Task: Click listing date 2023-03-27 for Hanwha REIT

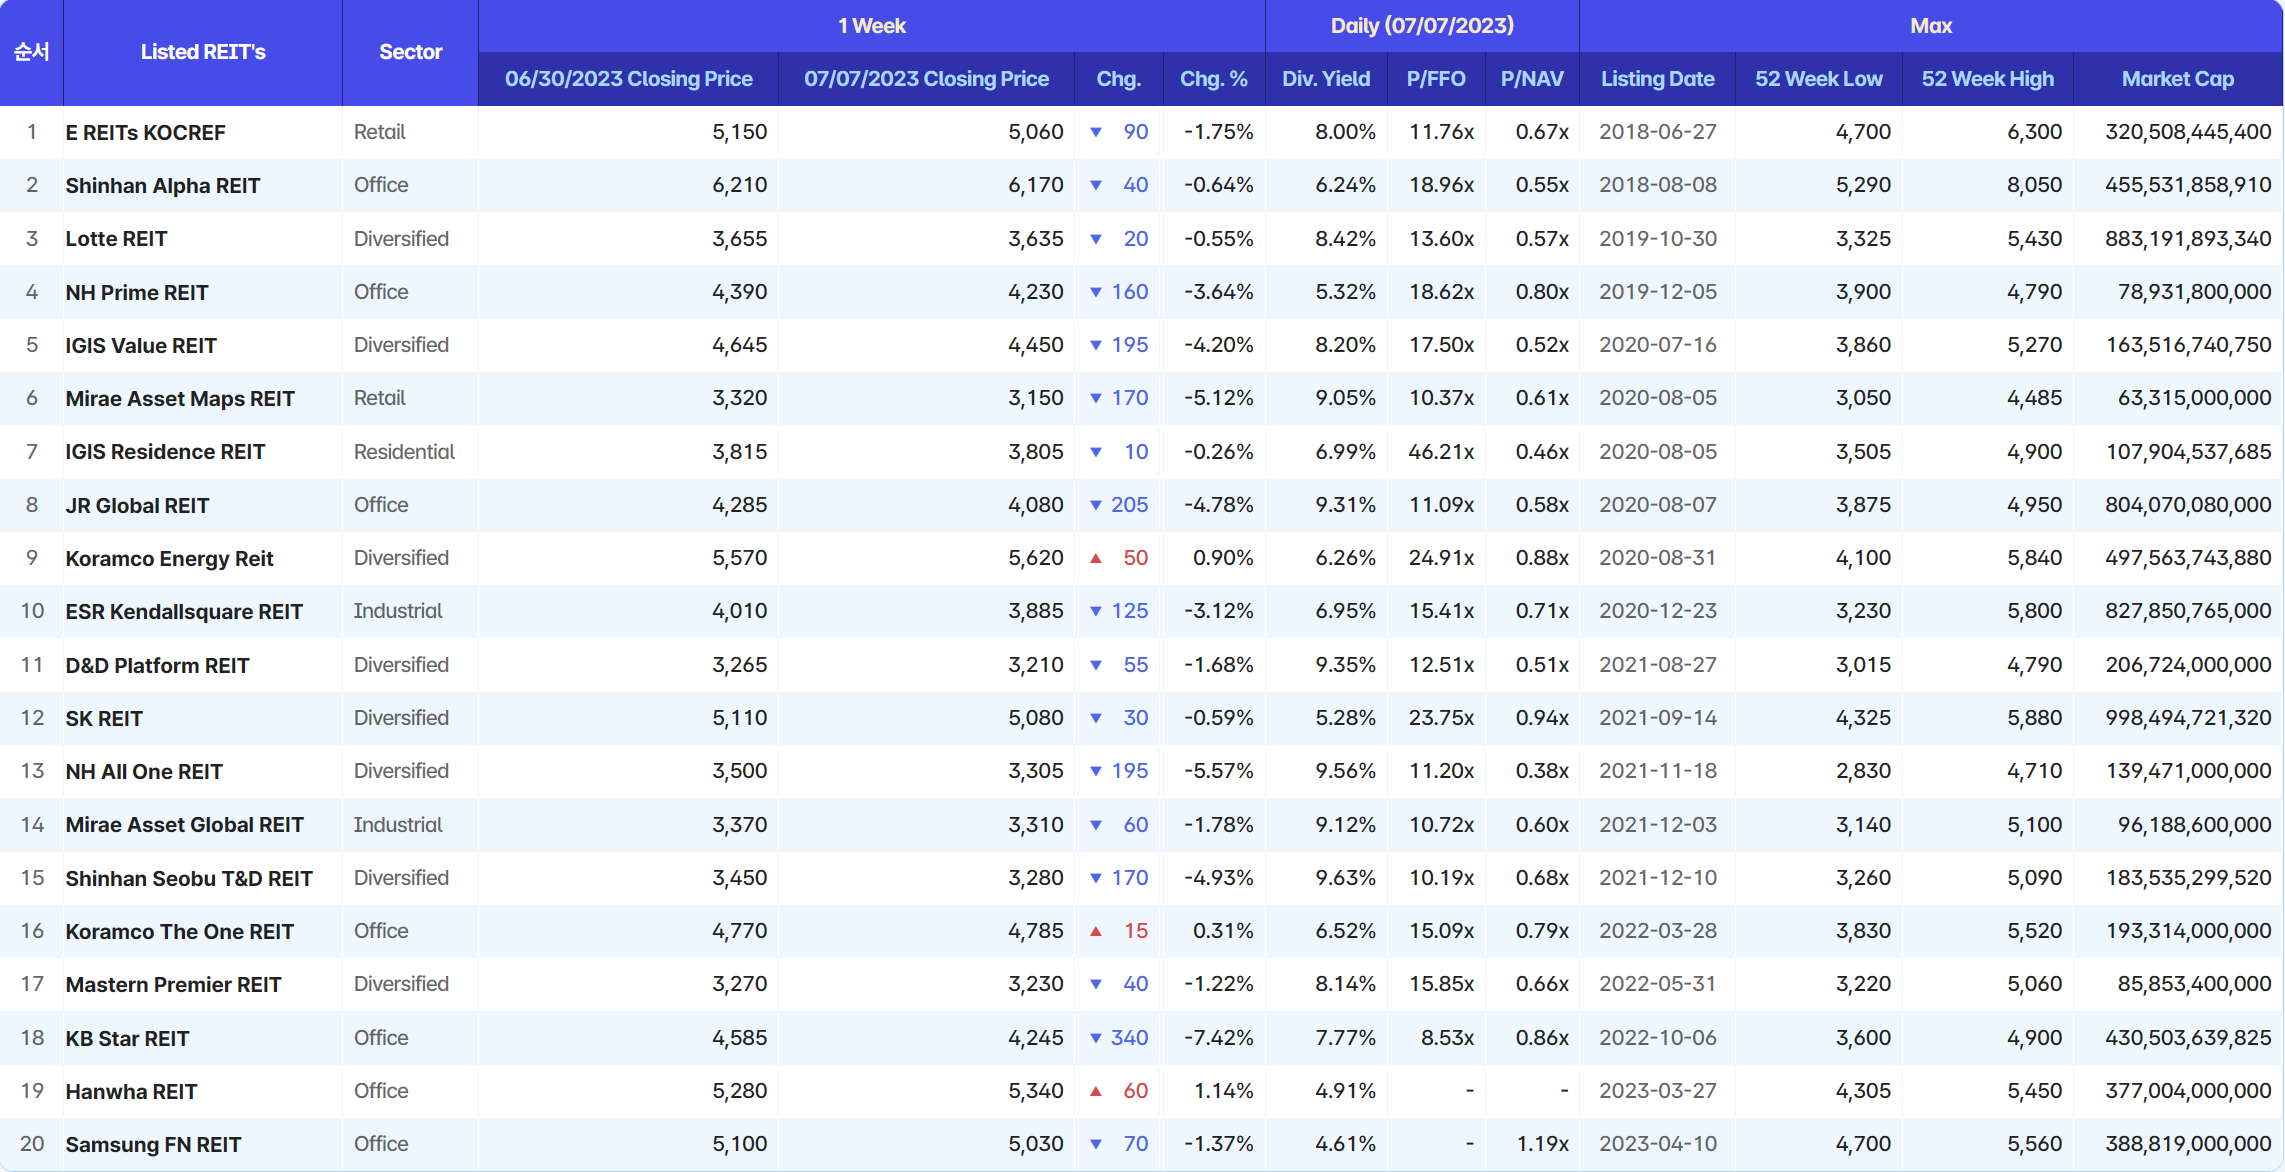Action: point(1658,1091)
